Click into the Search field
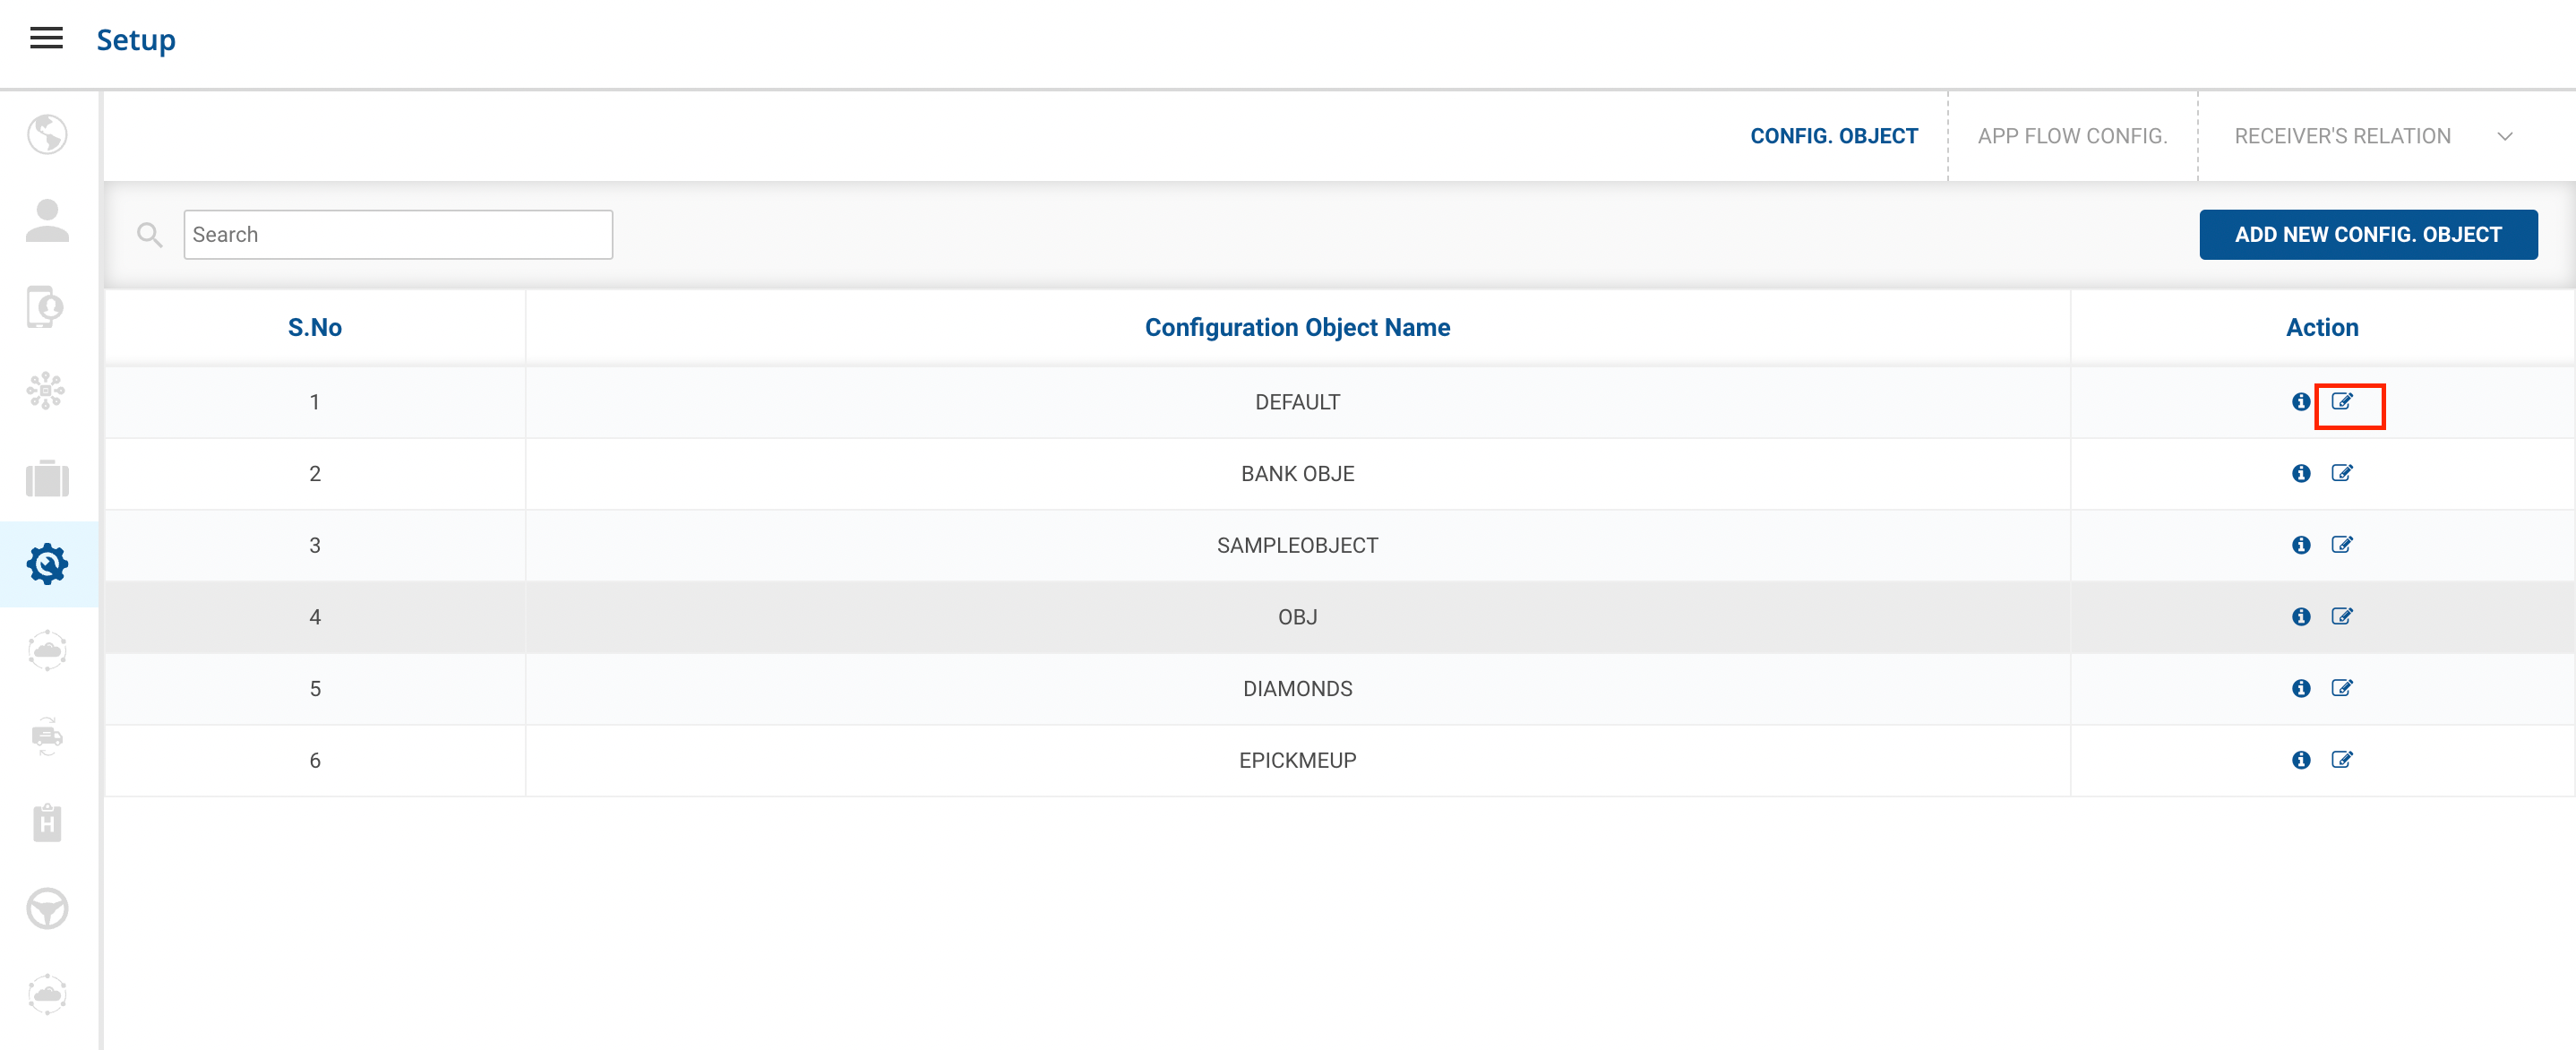2576x1050 pixels. [397, 234]
